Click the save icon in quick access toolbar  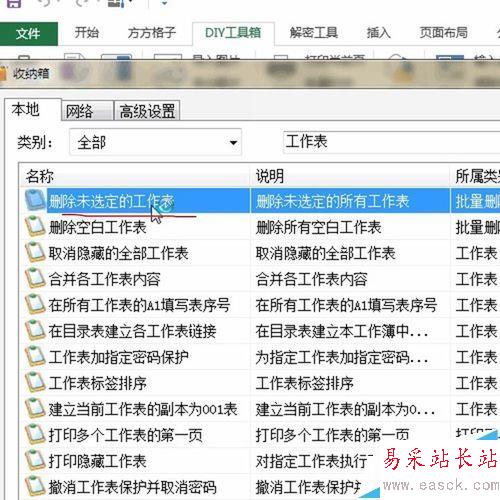coord(14,3)
